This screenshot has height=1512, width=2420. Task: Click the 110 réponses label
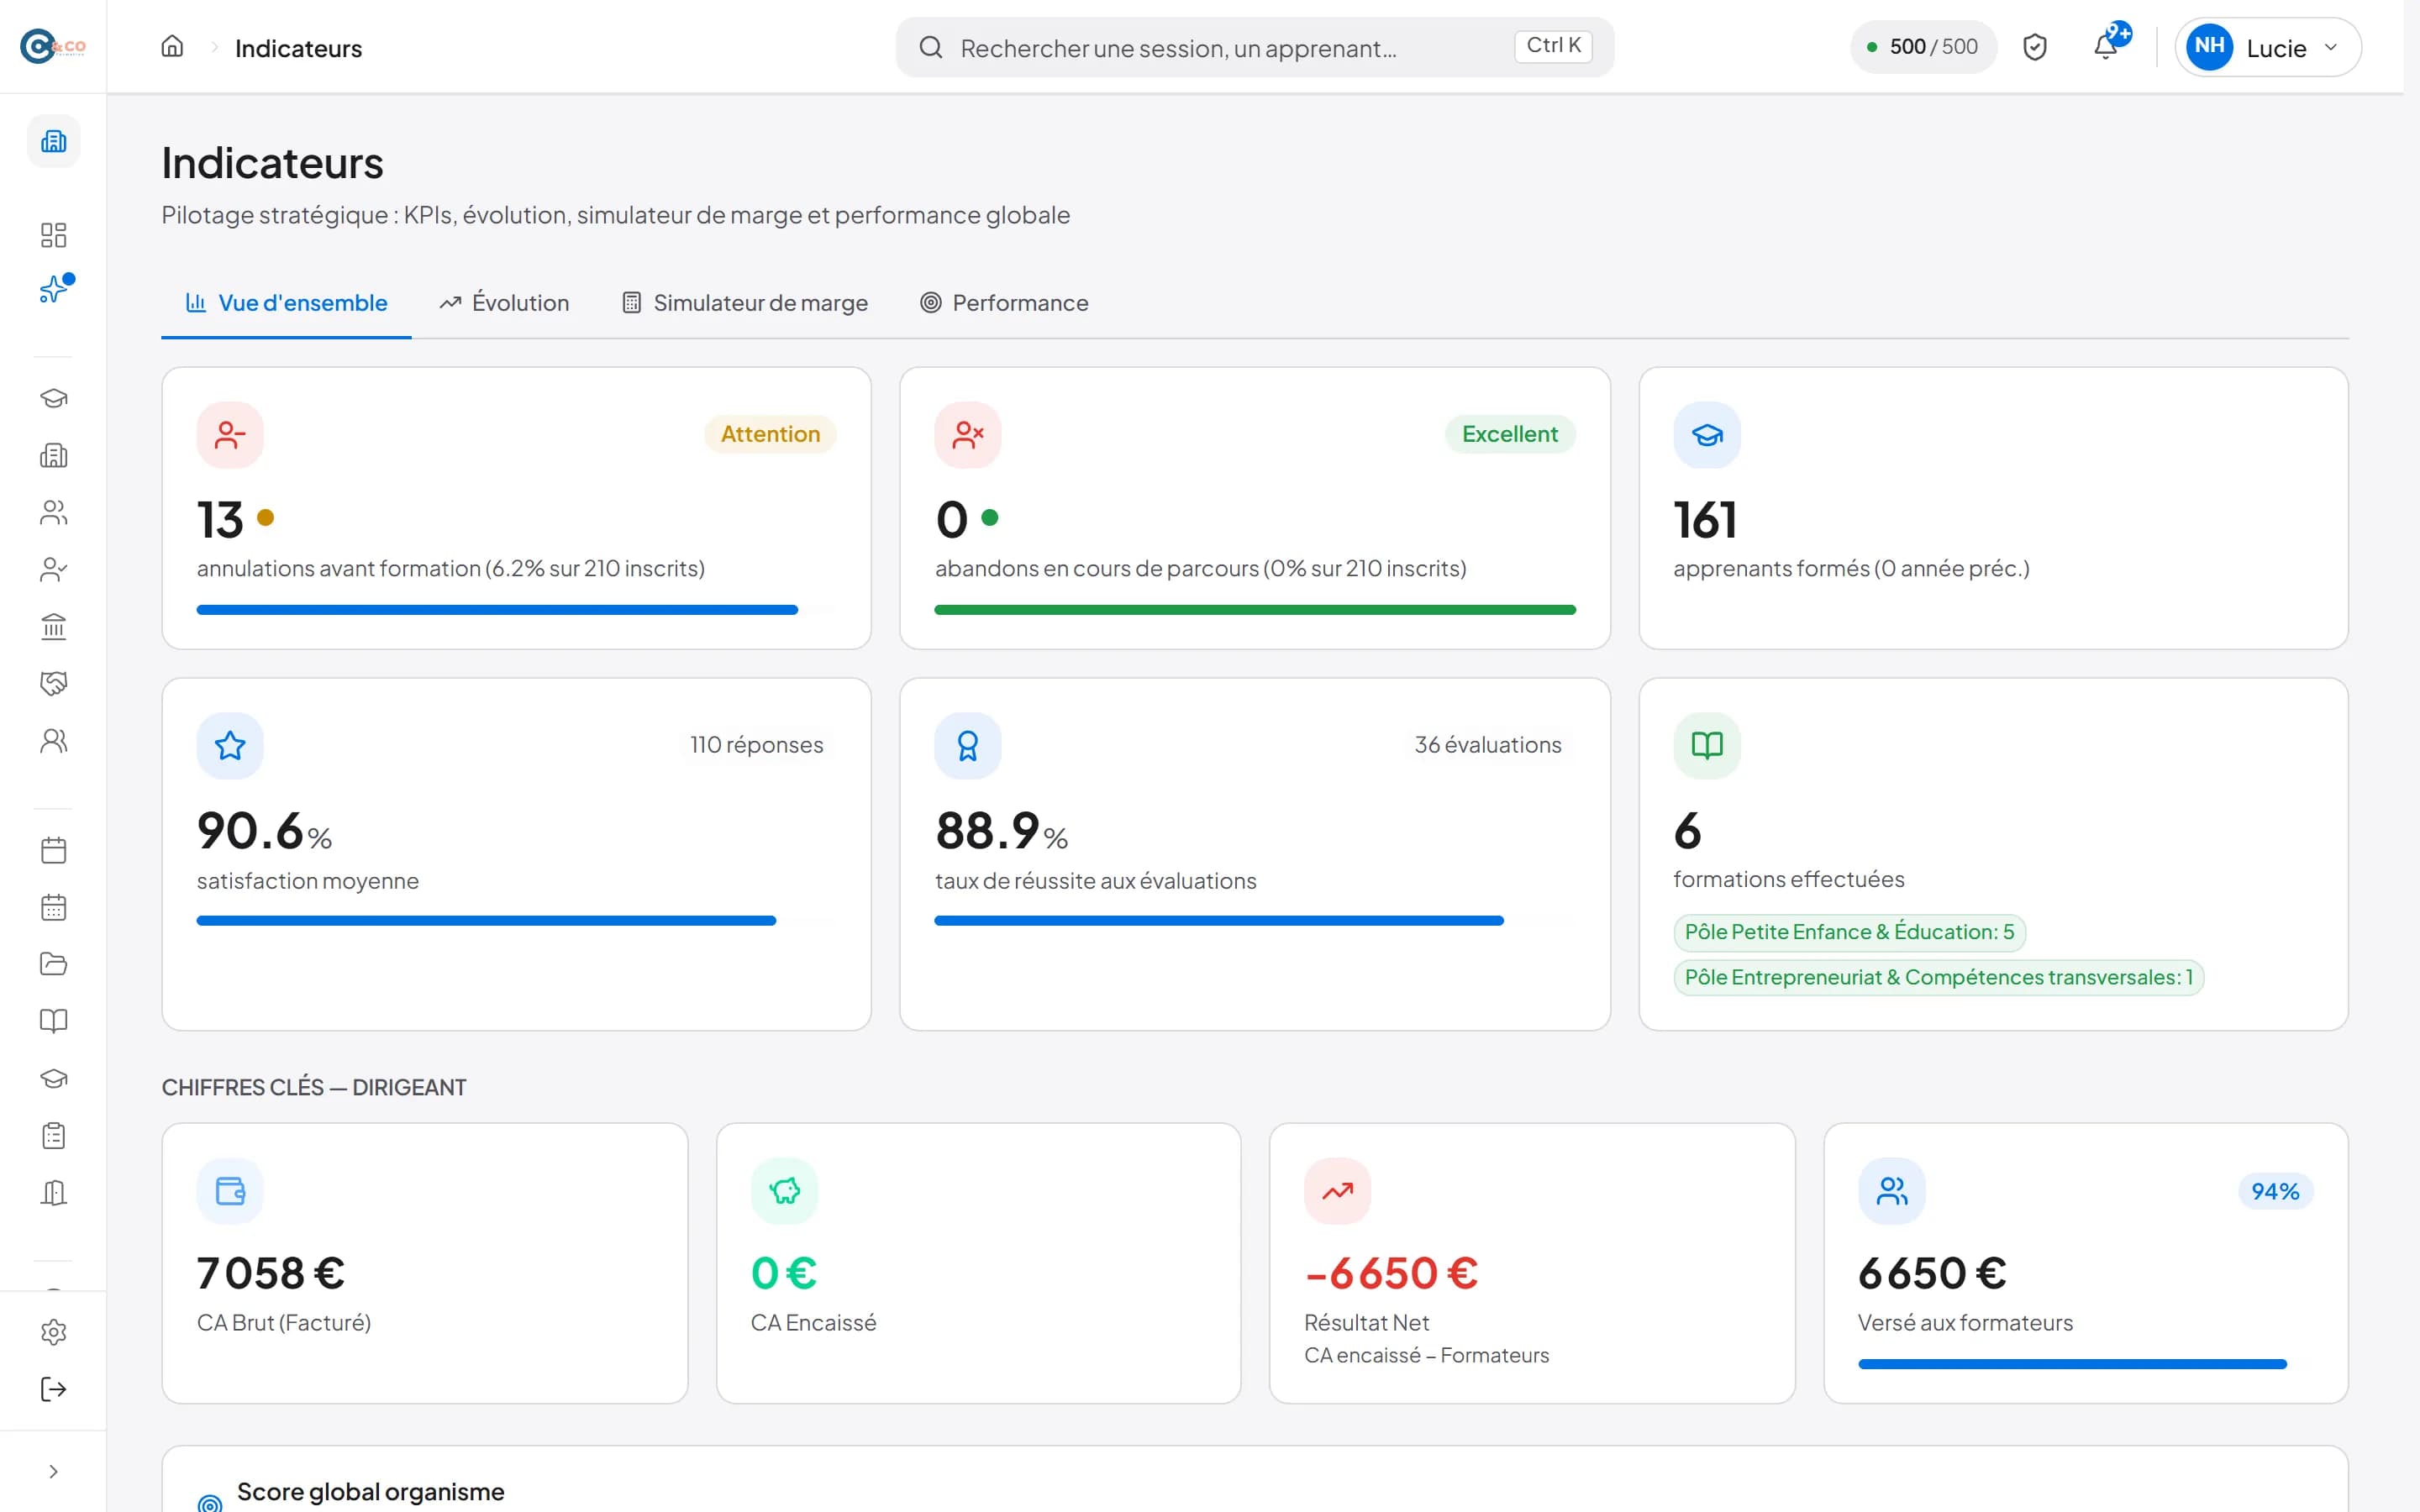[756, 745]
